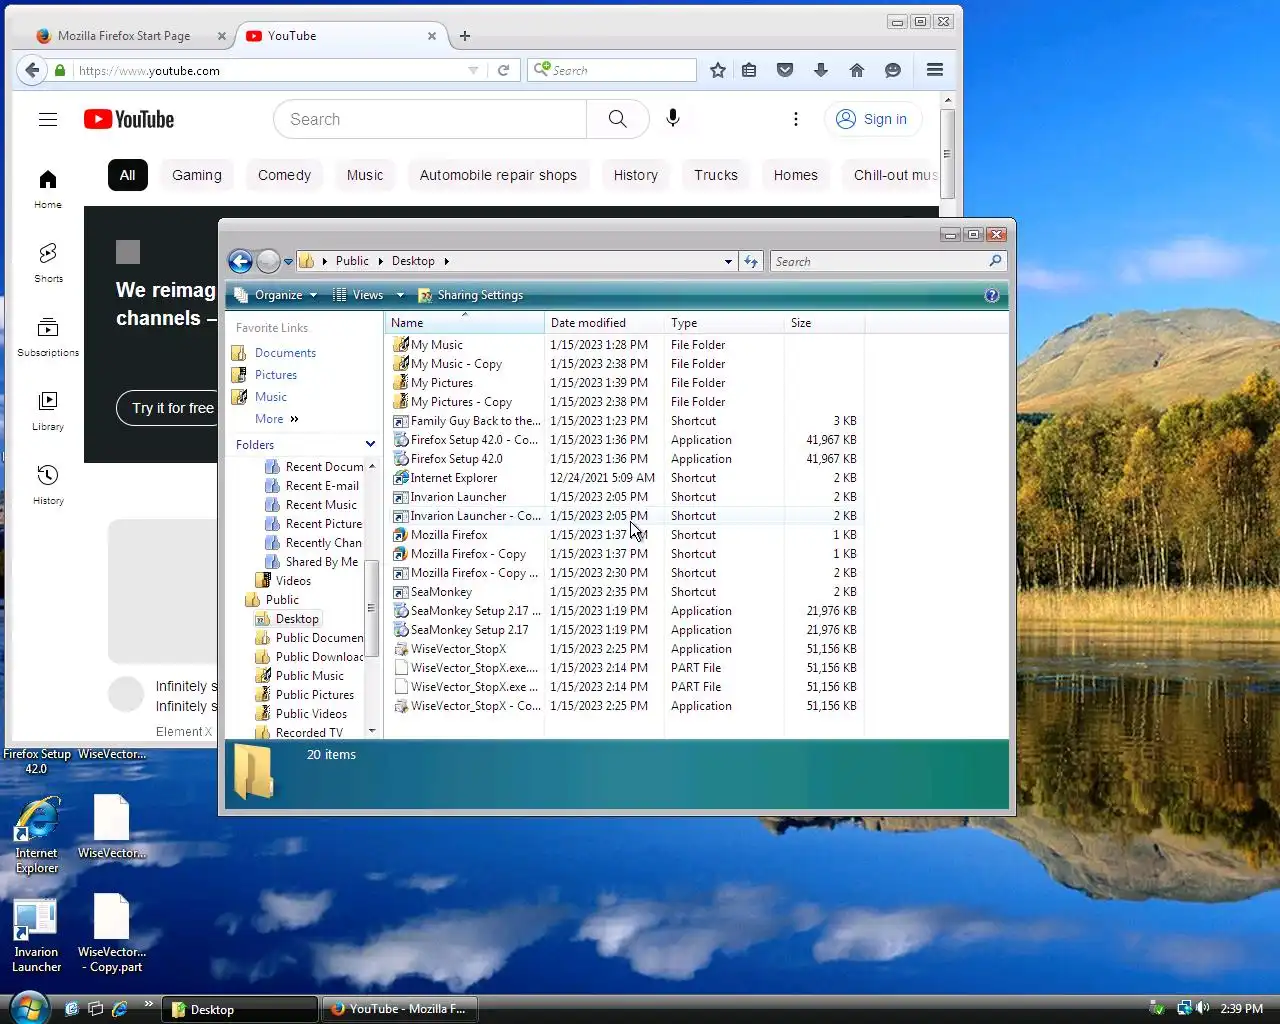Viewport: 1280px width, 1024px height.
Task: Click volume icon in system tray
Action: pos(1202,1008)
